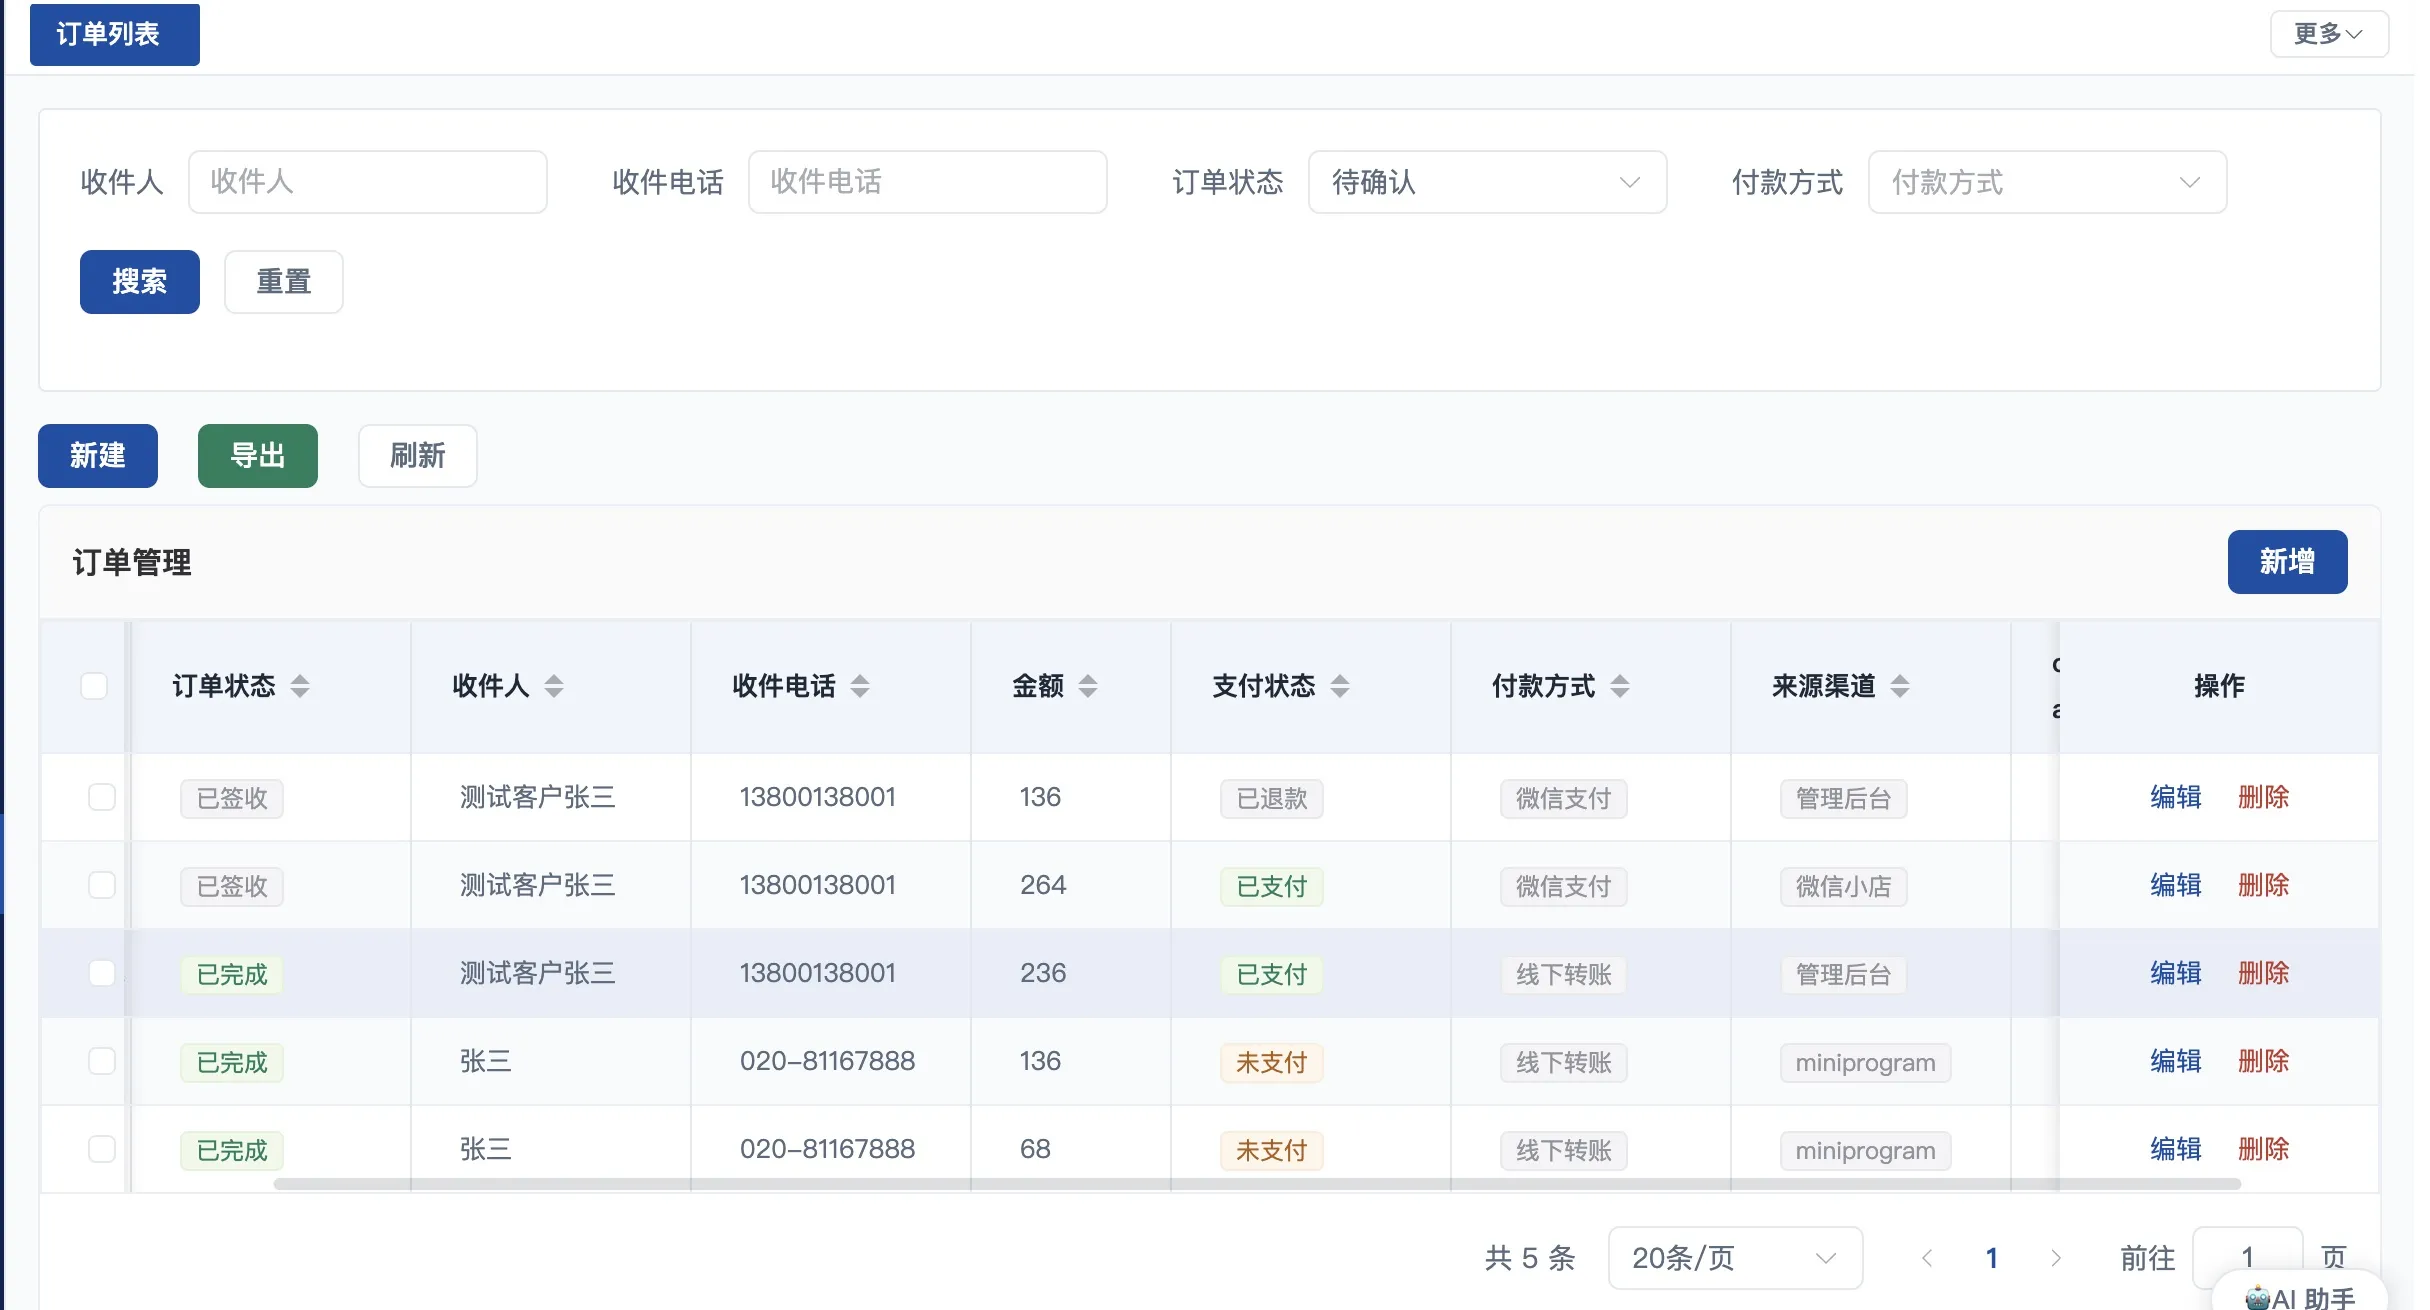Viewport: 2430px width, 1310px height.
Task: Focus the 收件人 input field
Action: tap(368, 182)
